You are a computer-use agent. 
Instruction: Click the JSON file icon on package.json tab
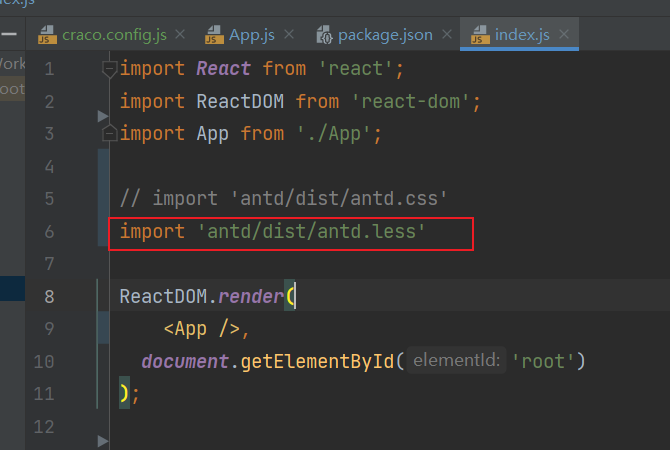point(324,35)
